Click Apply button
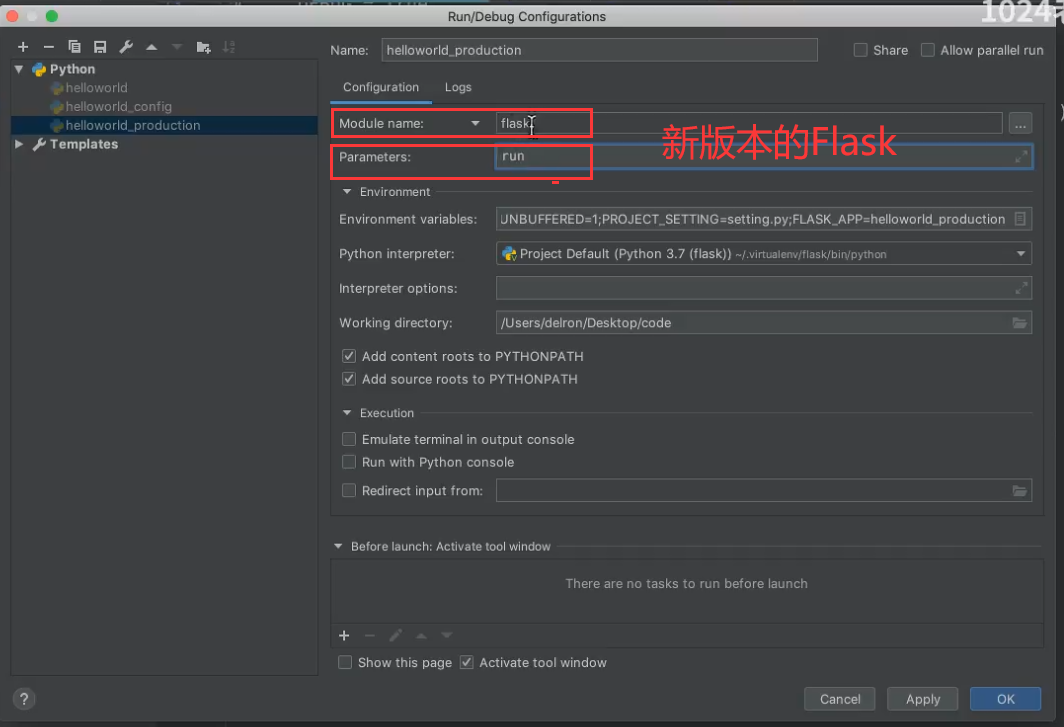 point(923,699)
